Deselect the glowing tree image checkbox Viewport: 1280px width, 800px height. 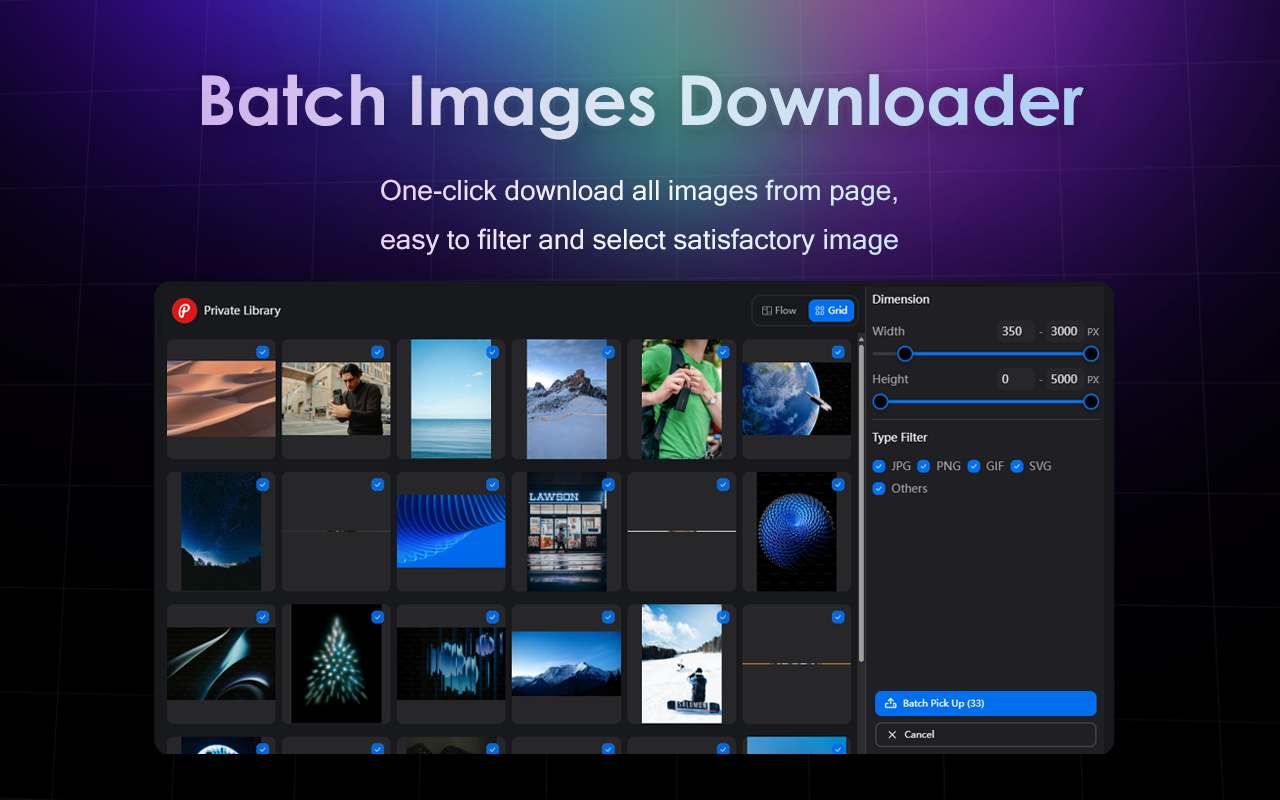(377, 617)
